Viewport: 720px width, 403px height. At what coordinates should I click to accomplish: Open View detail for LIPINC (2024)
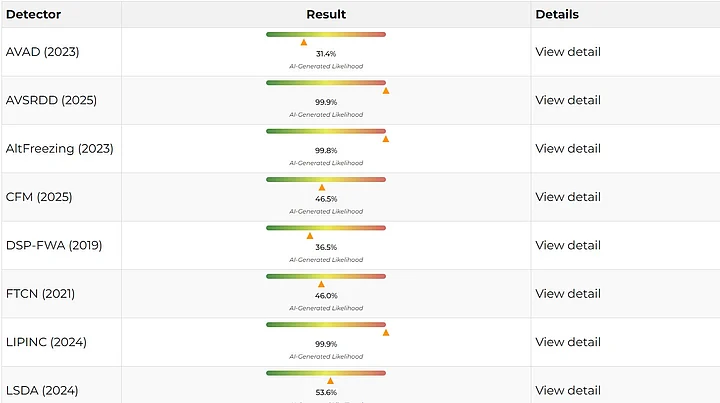567,342
